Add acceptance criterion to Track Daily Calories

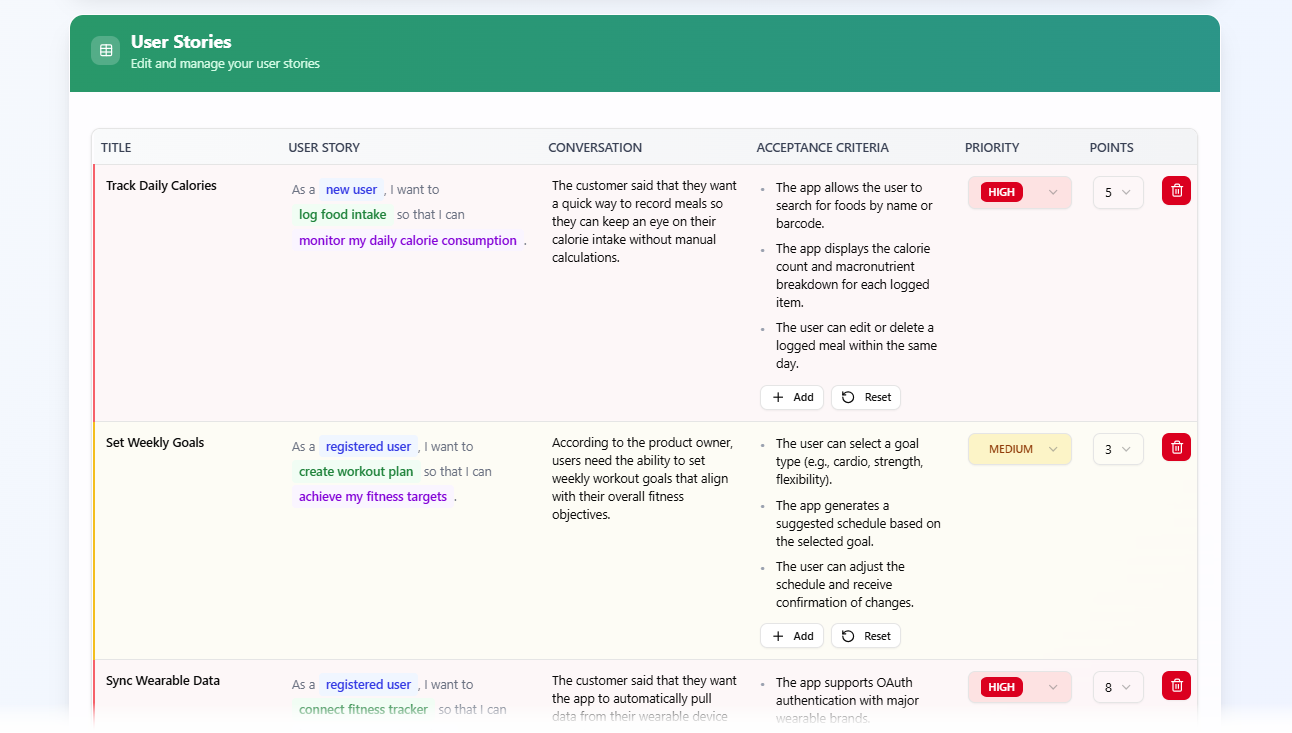pos(792,397)
